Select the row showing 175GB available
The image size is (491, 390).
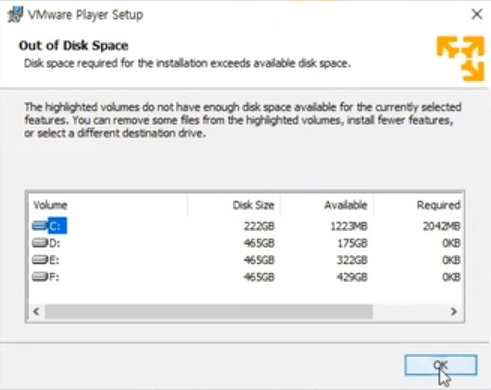pos(246,243)
